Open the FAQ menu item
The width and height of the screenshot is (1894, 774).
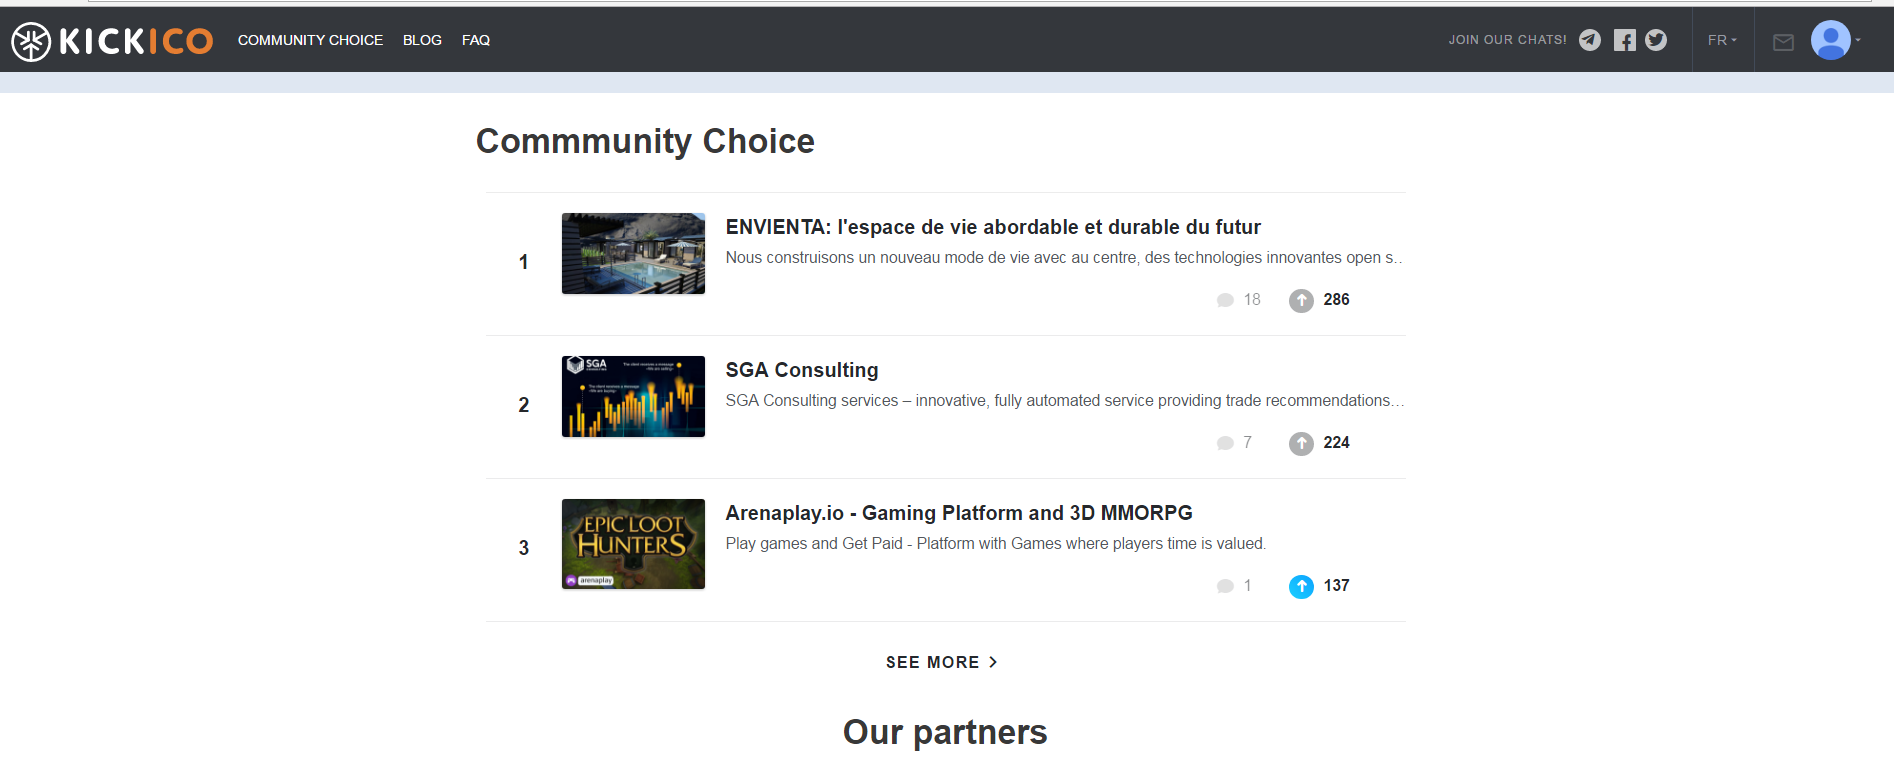point(476,40)
